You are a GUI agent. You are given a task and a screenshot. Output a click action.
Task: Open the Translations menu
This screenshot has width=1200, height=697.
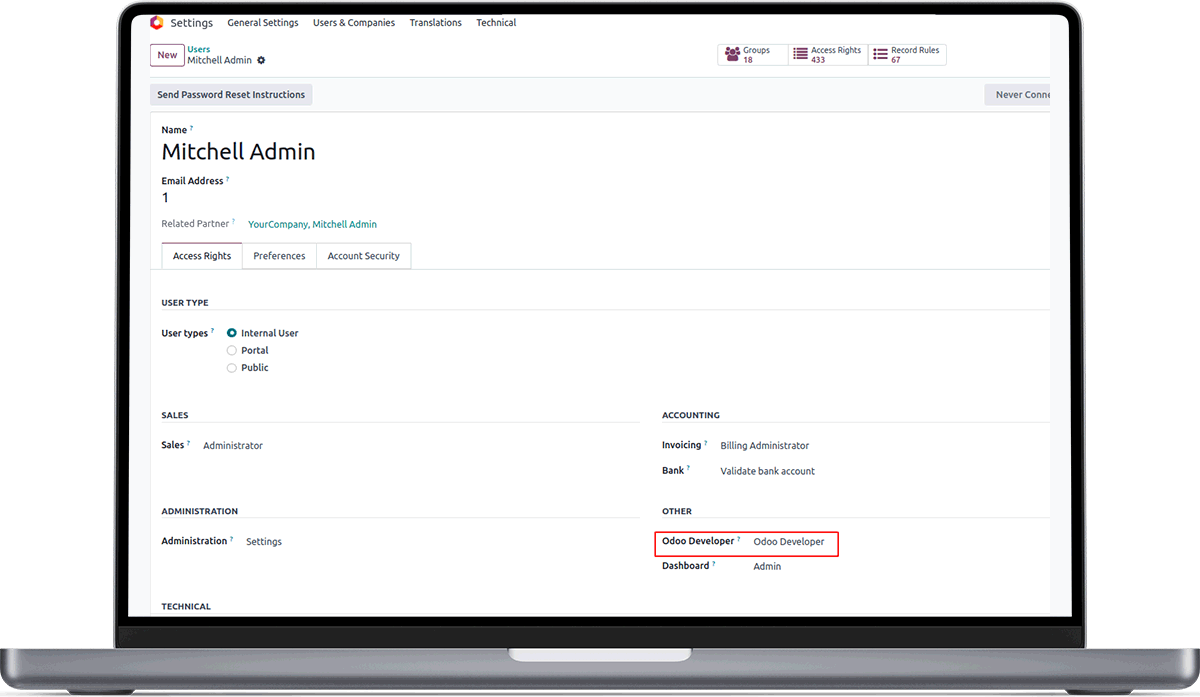coord(436,23)
